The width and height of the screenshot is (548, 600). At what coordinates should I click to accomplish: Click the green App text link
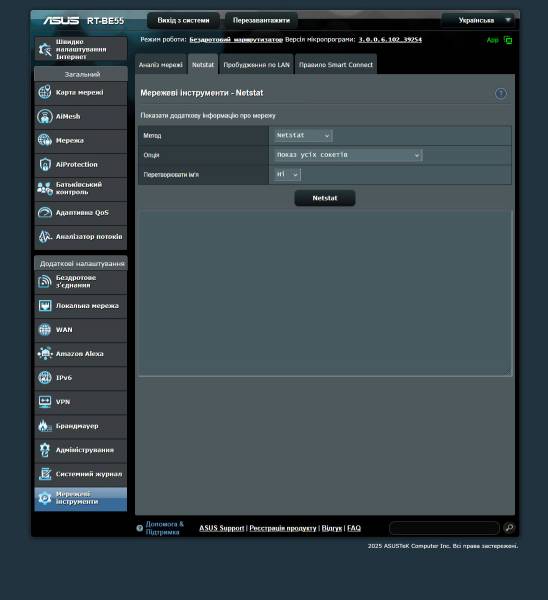493,40
